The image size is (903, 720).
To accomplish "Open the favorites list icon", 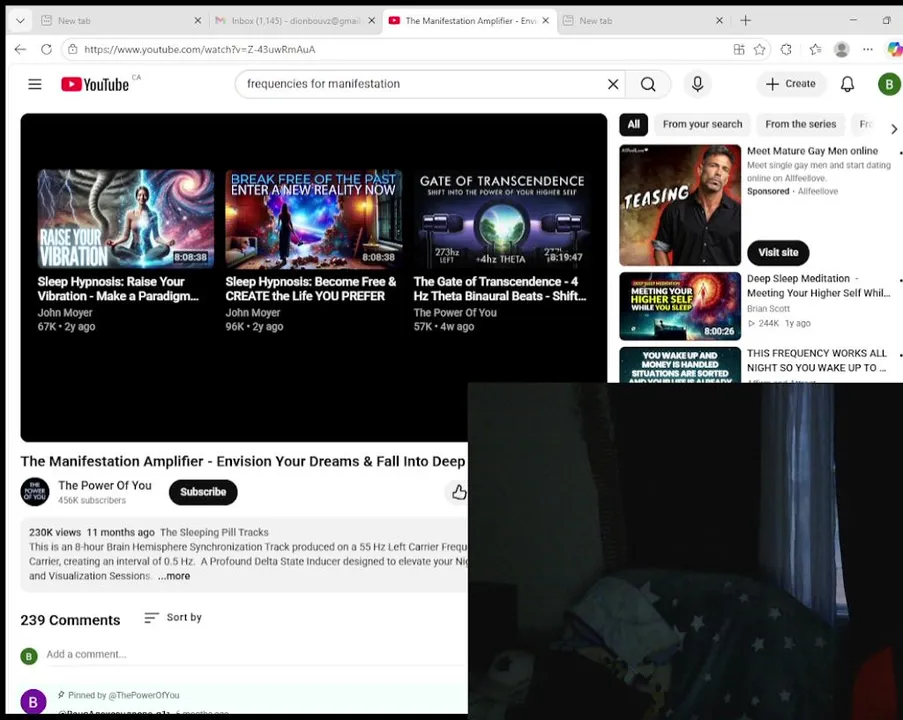I will tap(815, 50).
